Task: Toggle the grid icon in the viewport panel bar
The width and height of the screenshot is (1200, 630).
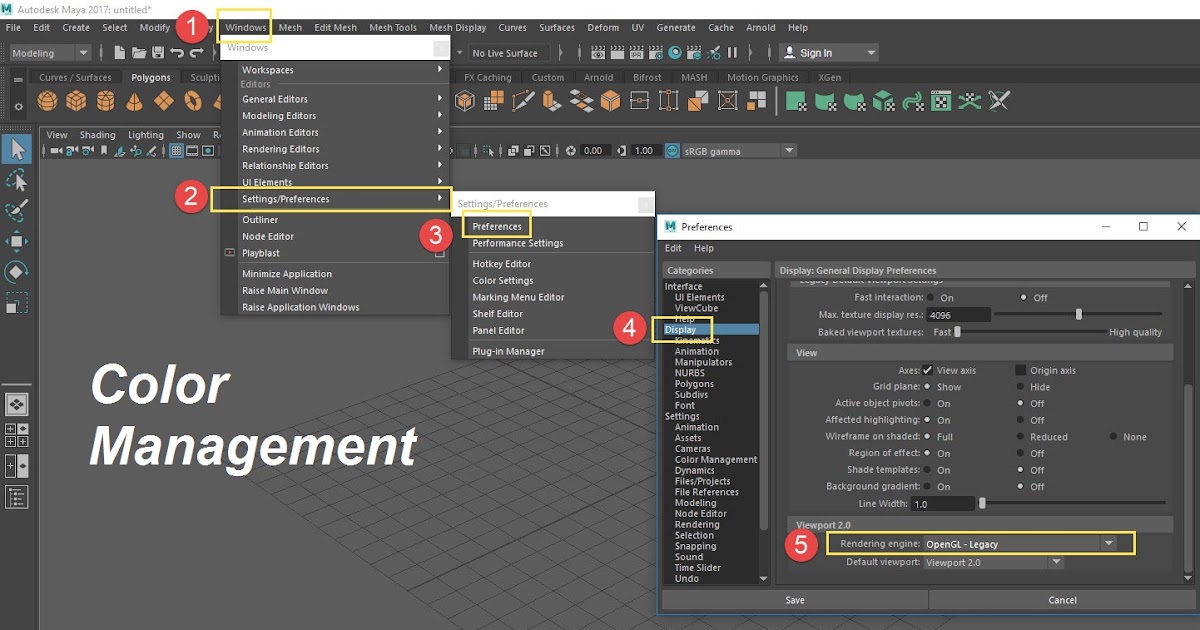Action: point(177,150)
